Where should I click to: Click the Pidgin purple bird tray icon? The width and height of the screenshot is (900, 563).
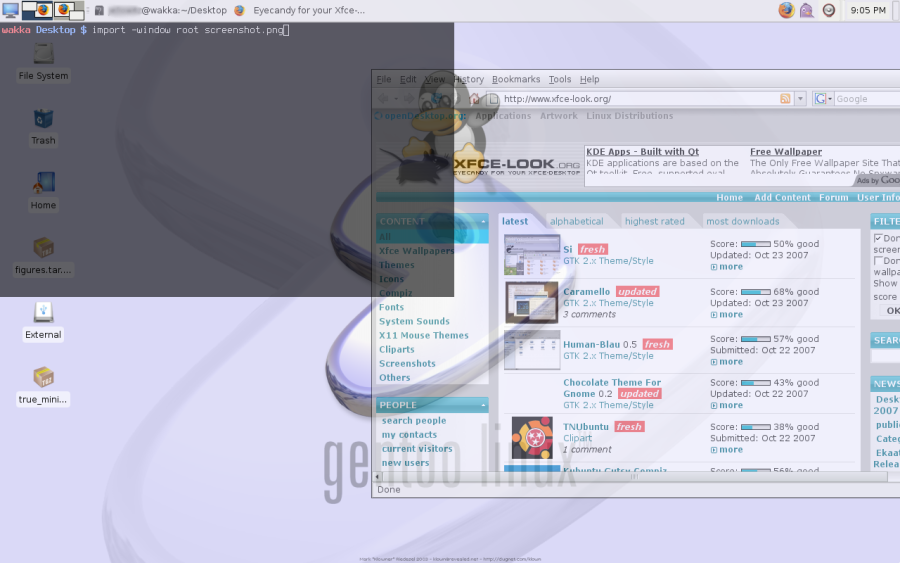(807, 10)
